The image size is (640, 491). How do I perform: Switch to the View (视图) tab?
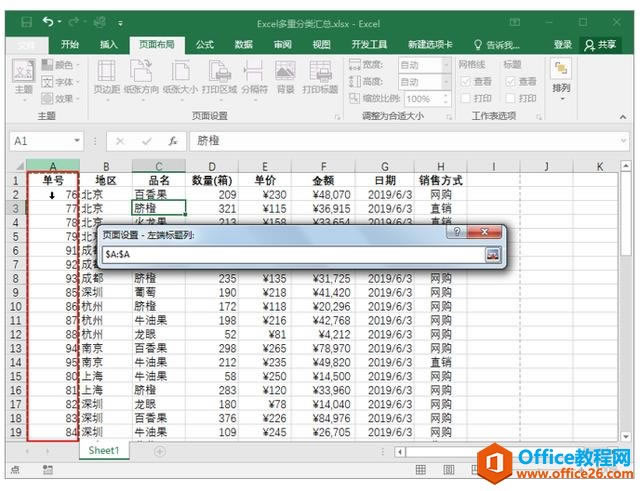click(321, 44)
